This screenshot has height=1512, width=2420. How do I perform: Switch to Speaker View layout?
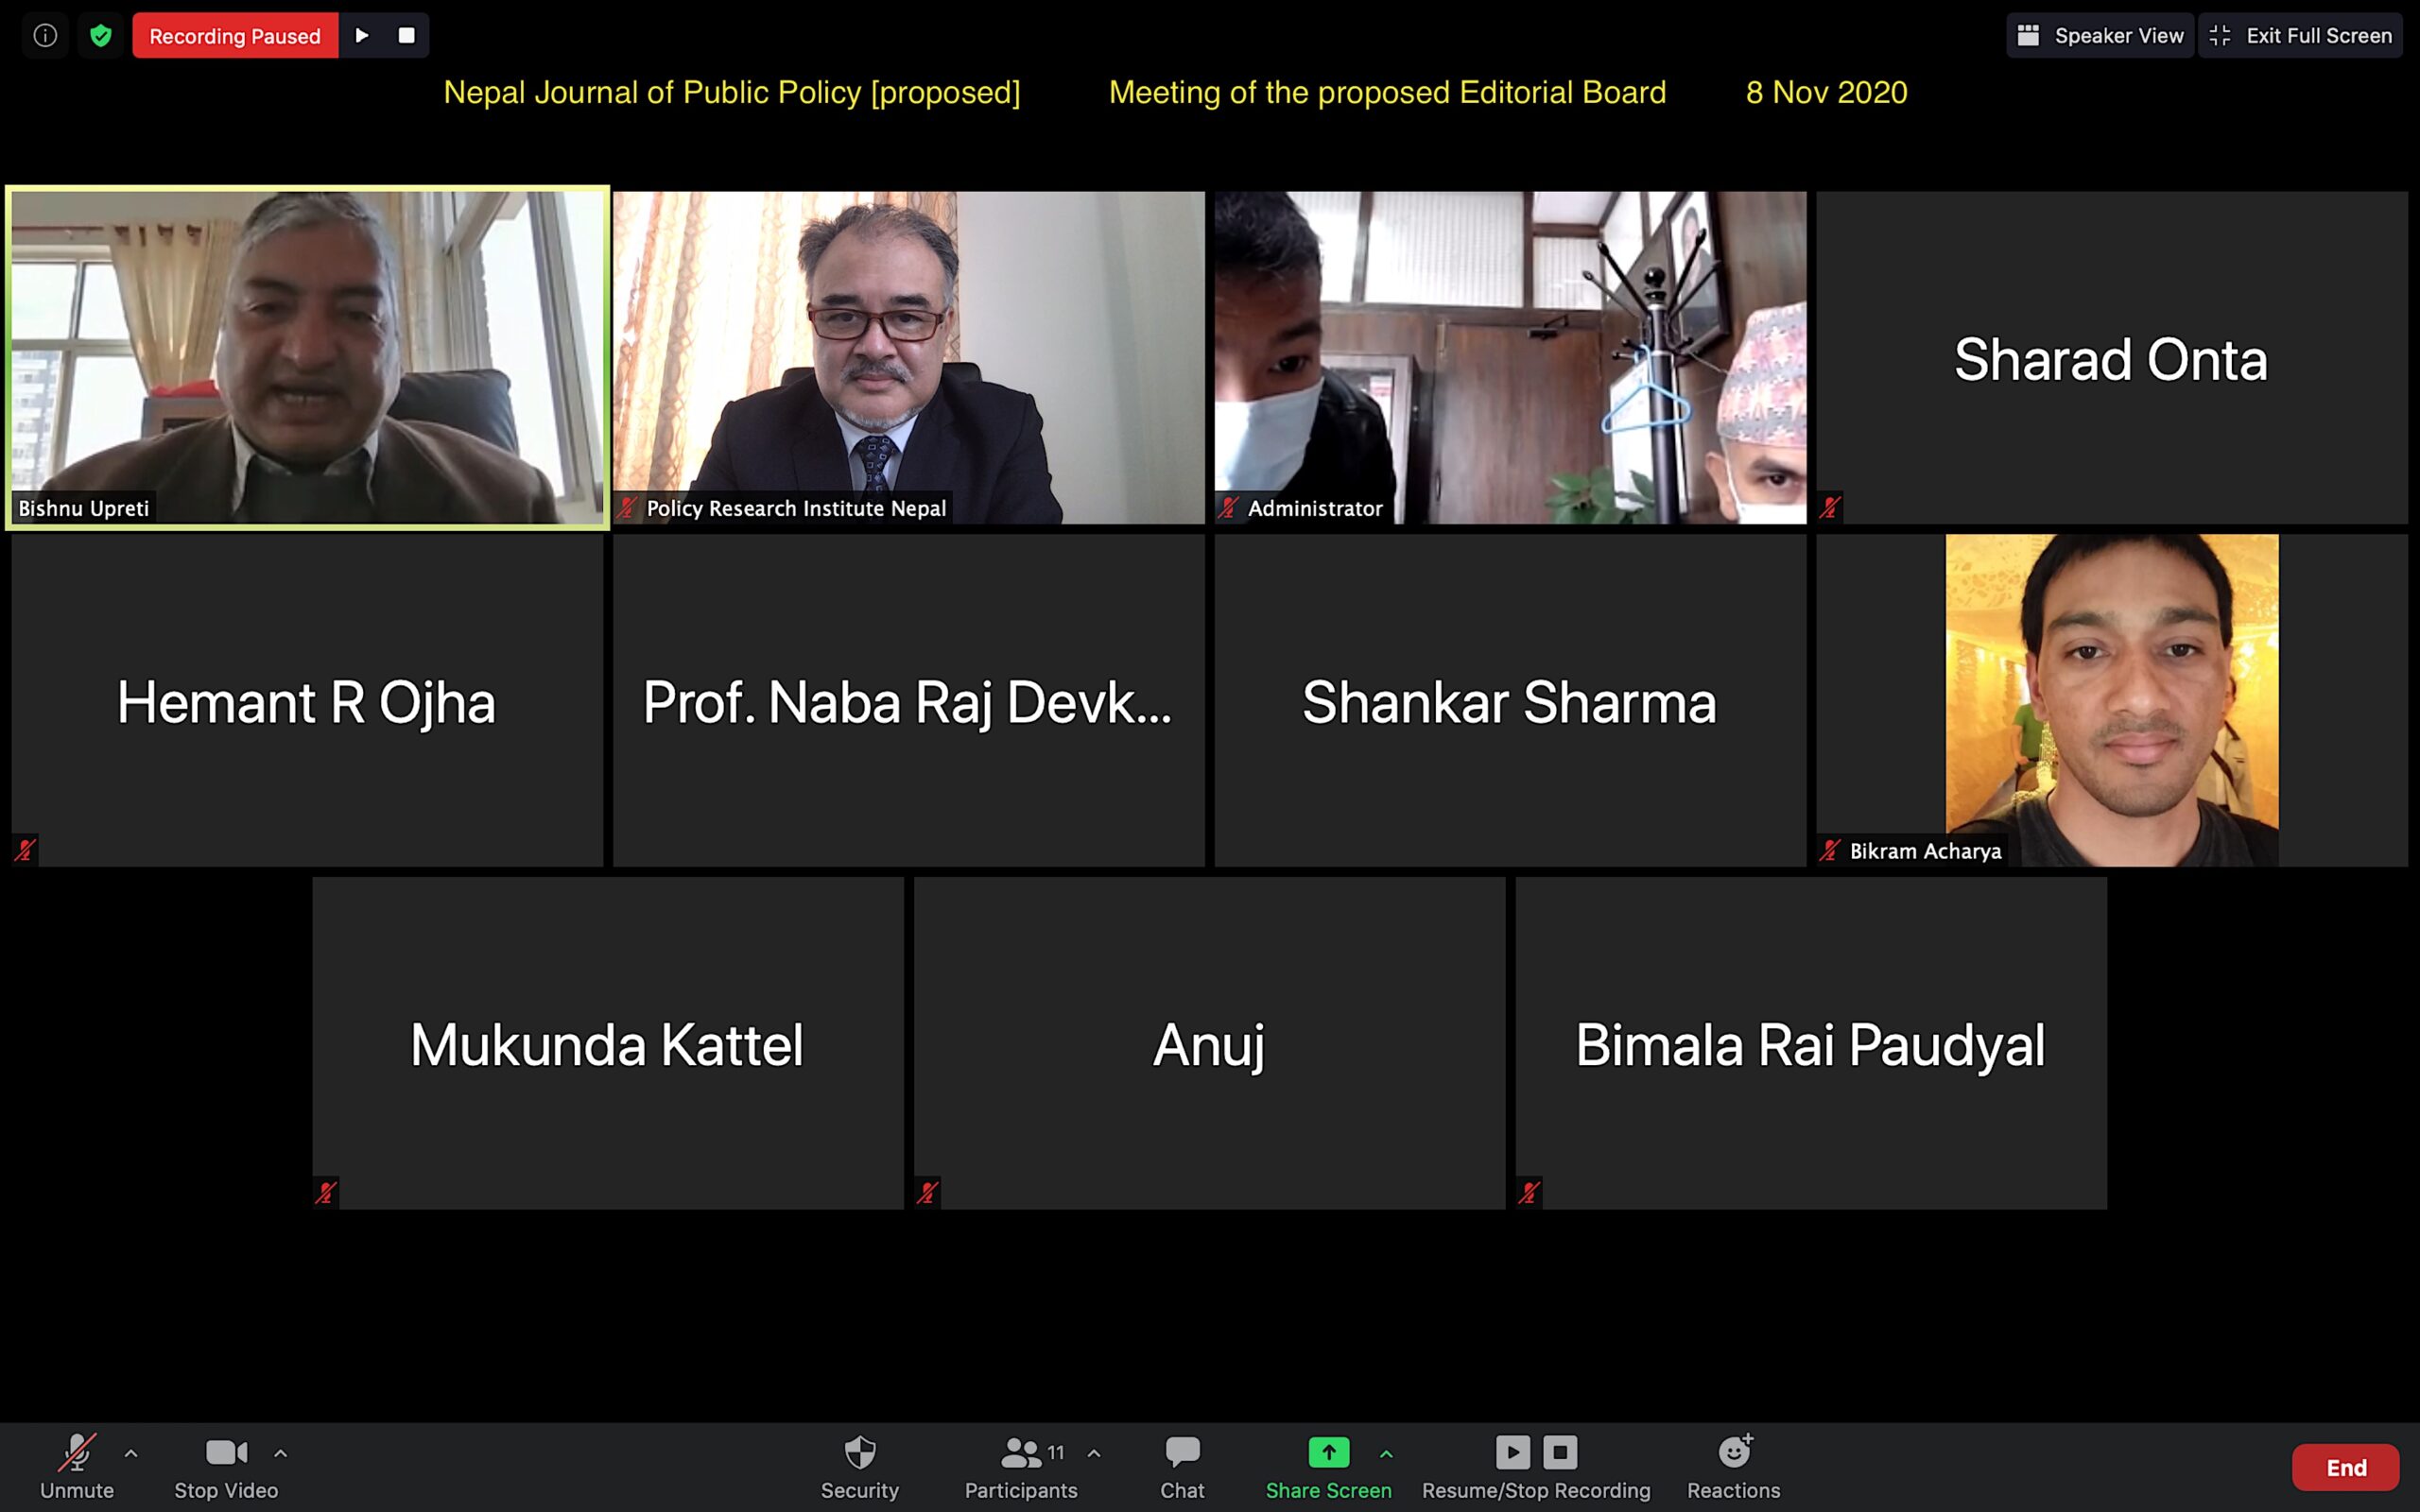coord(2100,36)
